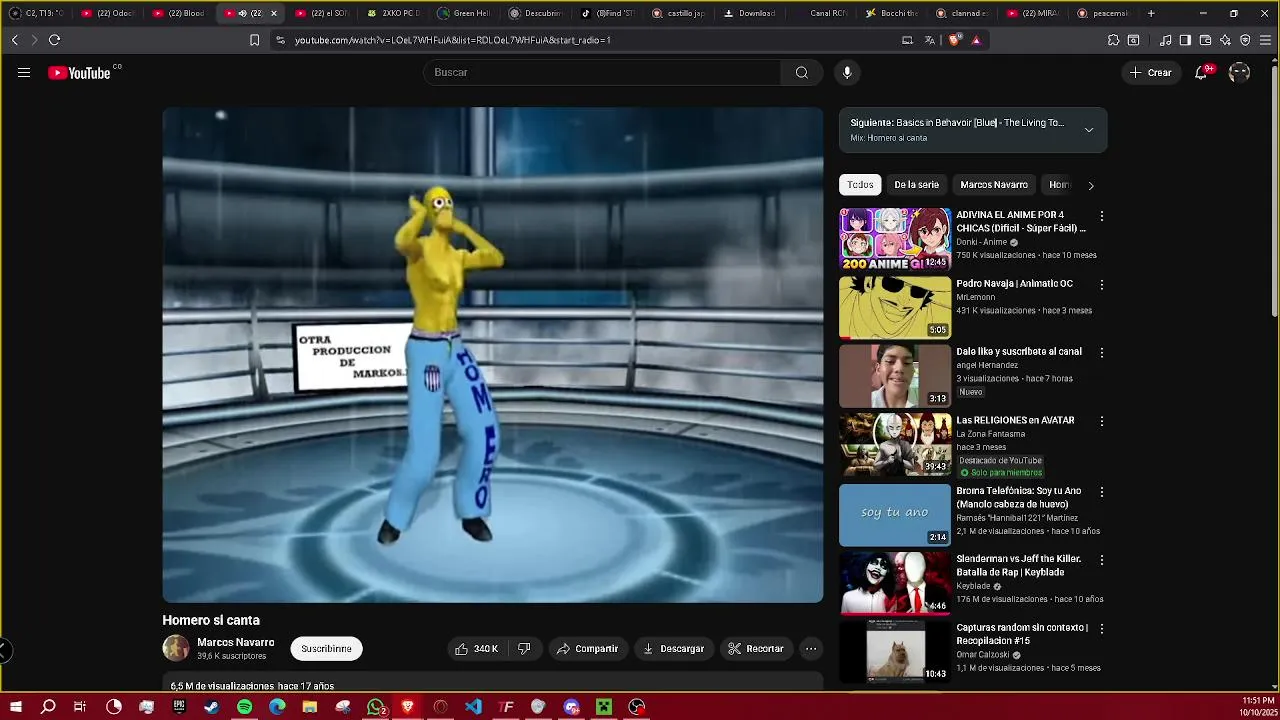Switch to the Green Hell browser tab
Screen dimensions: 1280x720
click(x=465, y=13)
